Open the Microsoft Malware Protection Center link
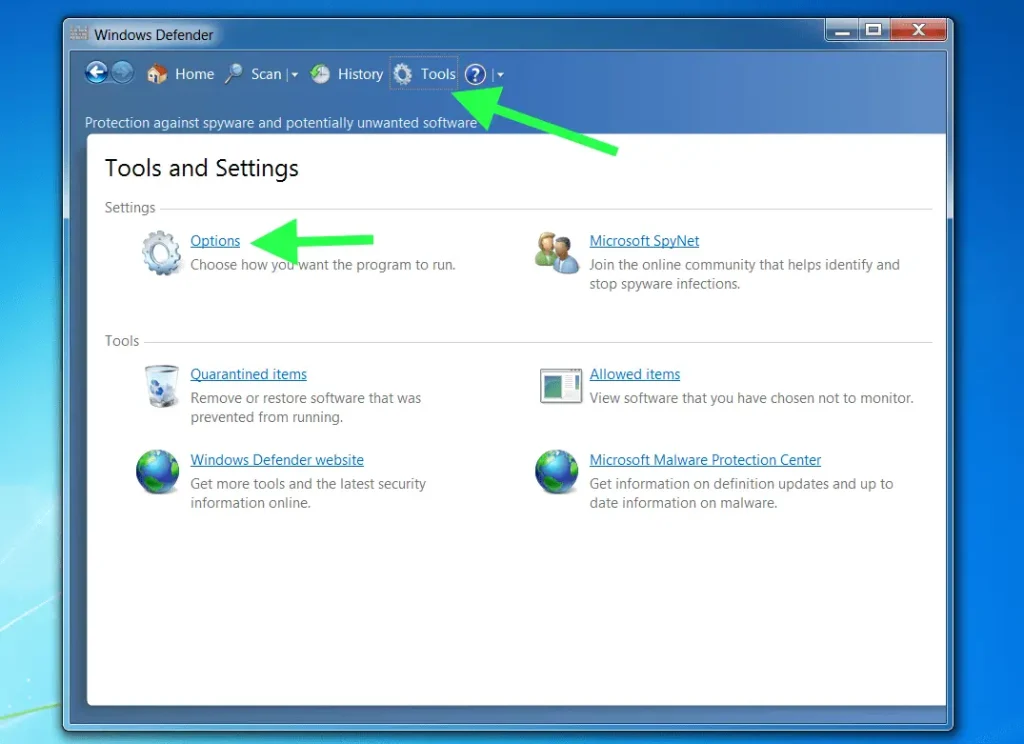Screen dimensions: 1024x744 (705, 460)
